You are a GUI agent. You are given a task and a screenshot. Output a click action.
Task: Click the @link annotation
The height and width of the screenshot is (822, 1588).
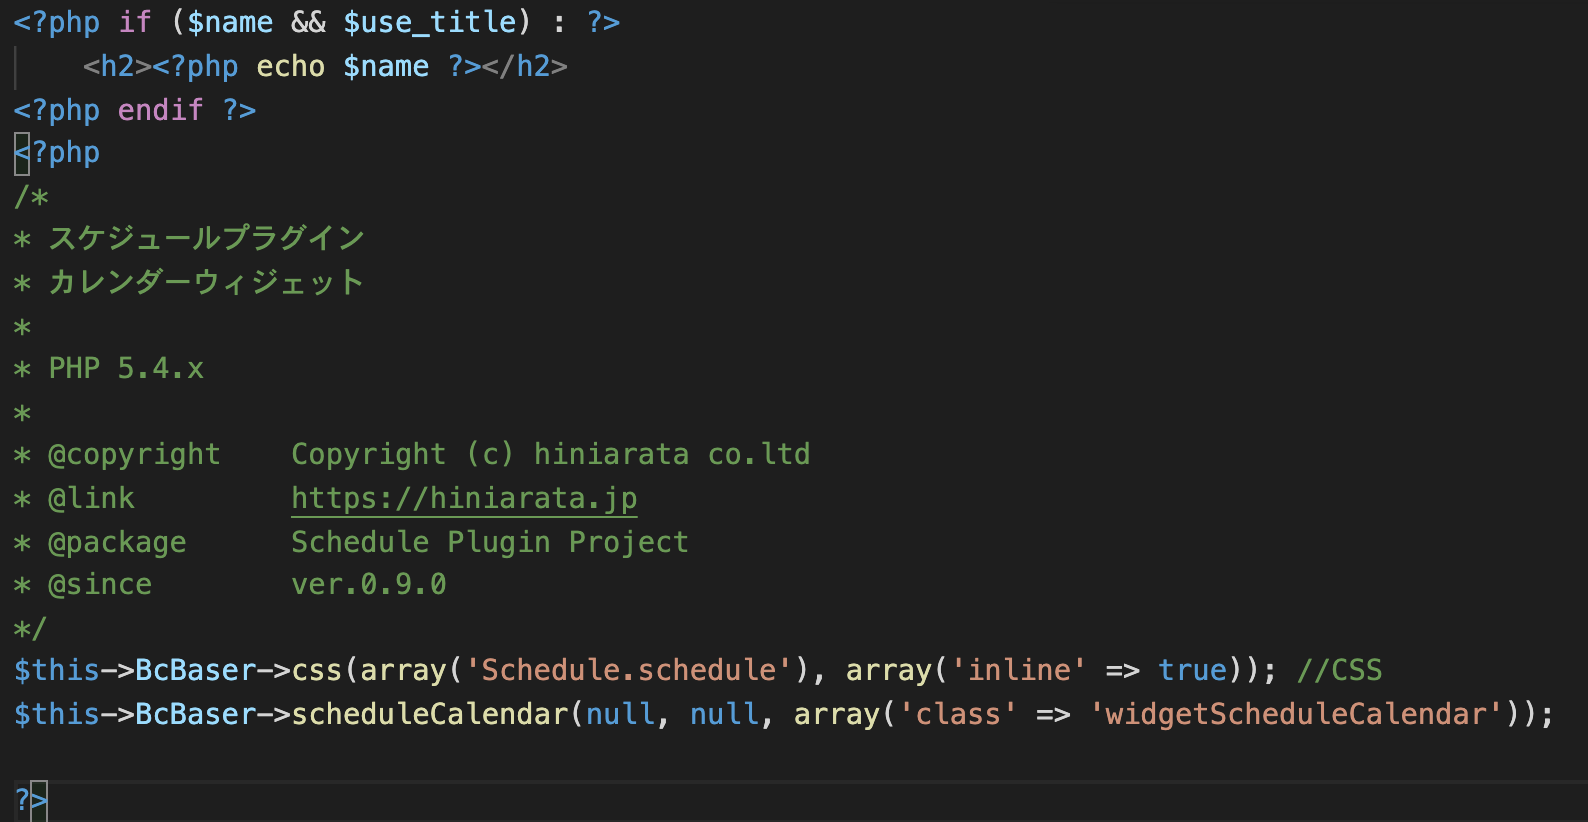click(91, 498)
